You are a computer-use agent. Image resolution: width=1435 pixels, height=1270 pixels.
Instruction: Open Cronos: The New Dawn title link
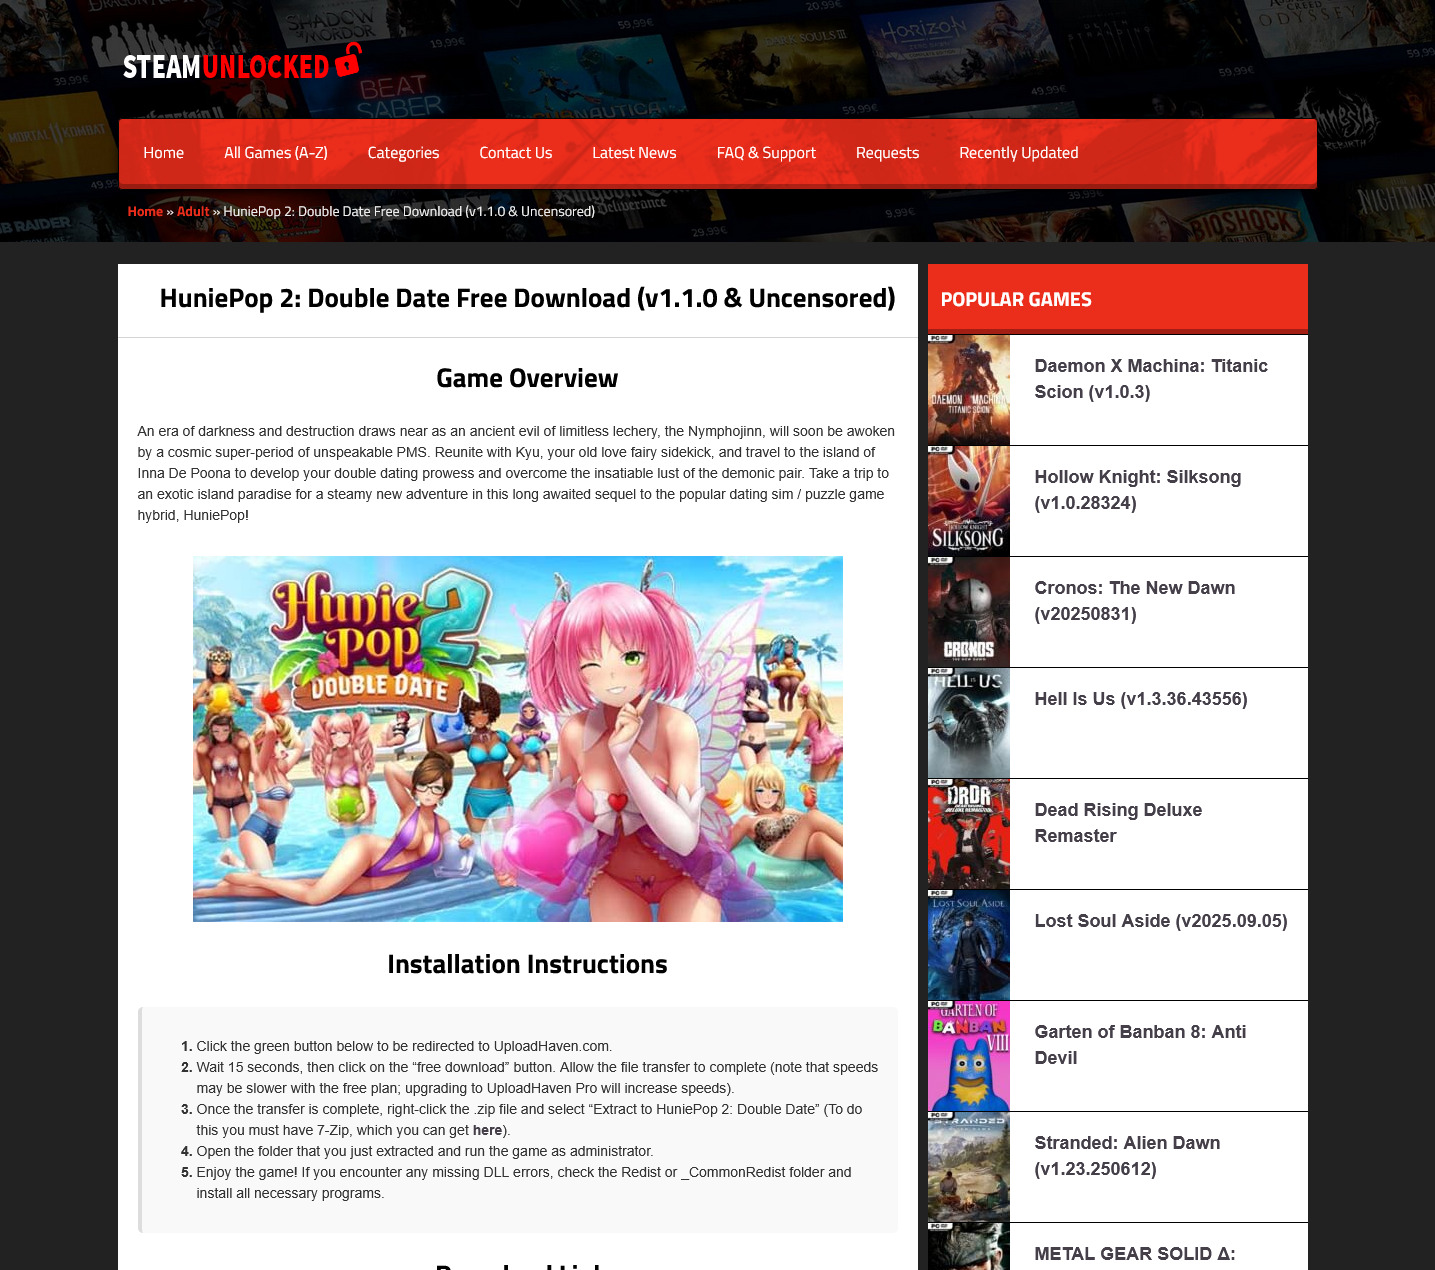1135,601
